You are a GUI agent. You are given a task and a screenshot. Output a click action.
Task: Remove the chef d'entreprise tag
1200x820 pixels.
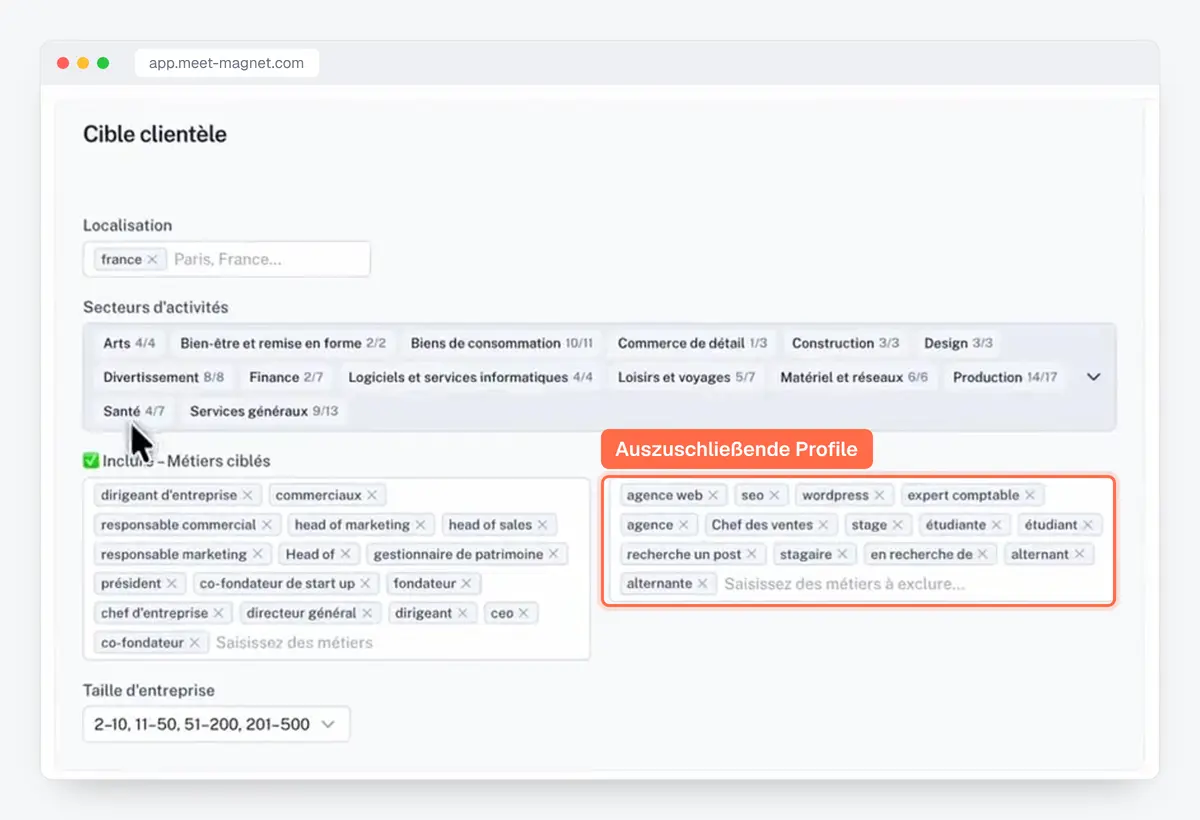218,613
